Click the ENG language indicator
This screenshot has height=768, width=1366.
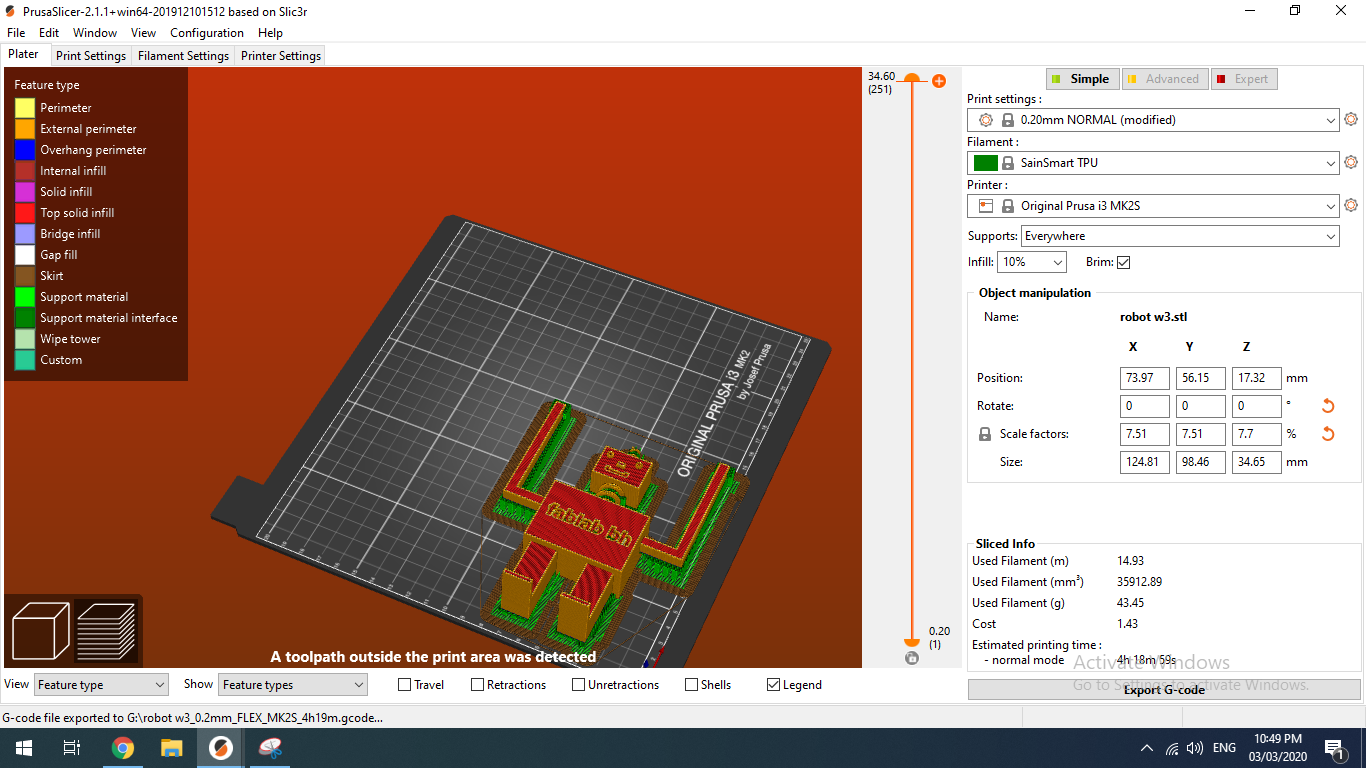click(1224, 748)
